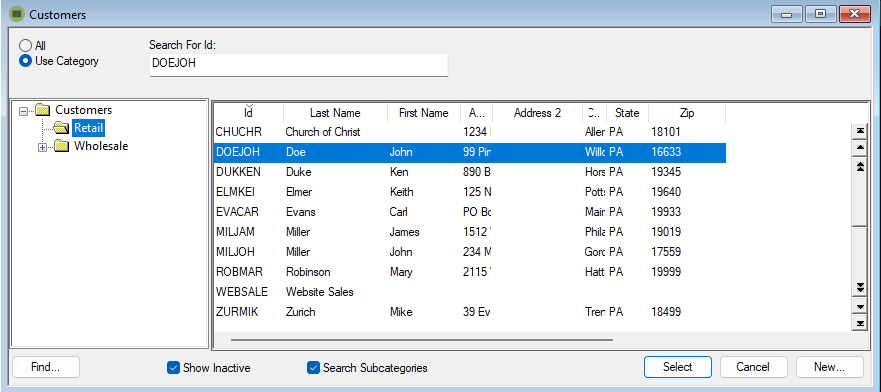
Task: Click the page-up double-arrow button
Action: point(859,166)
